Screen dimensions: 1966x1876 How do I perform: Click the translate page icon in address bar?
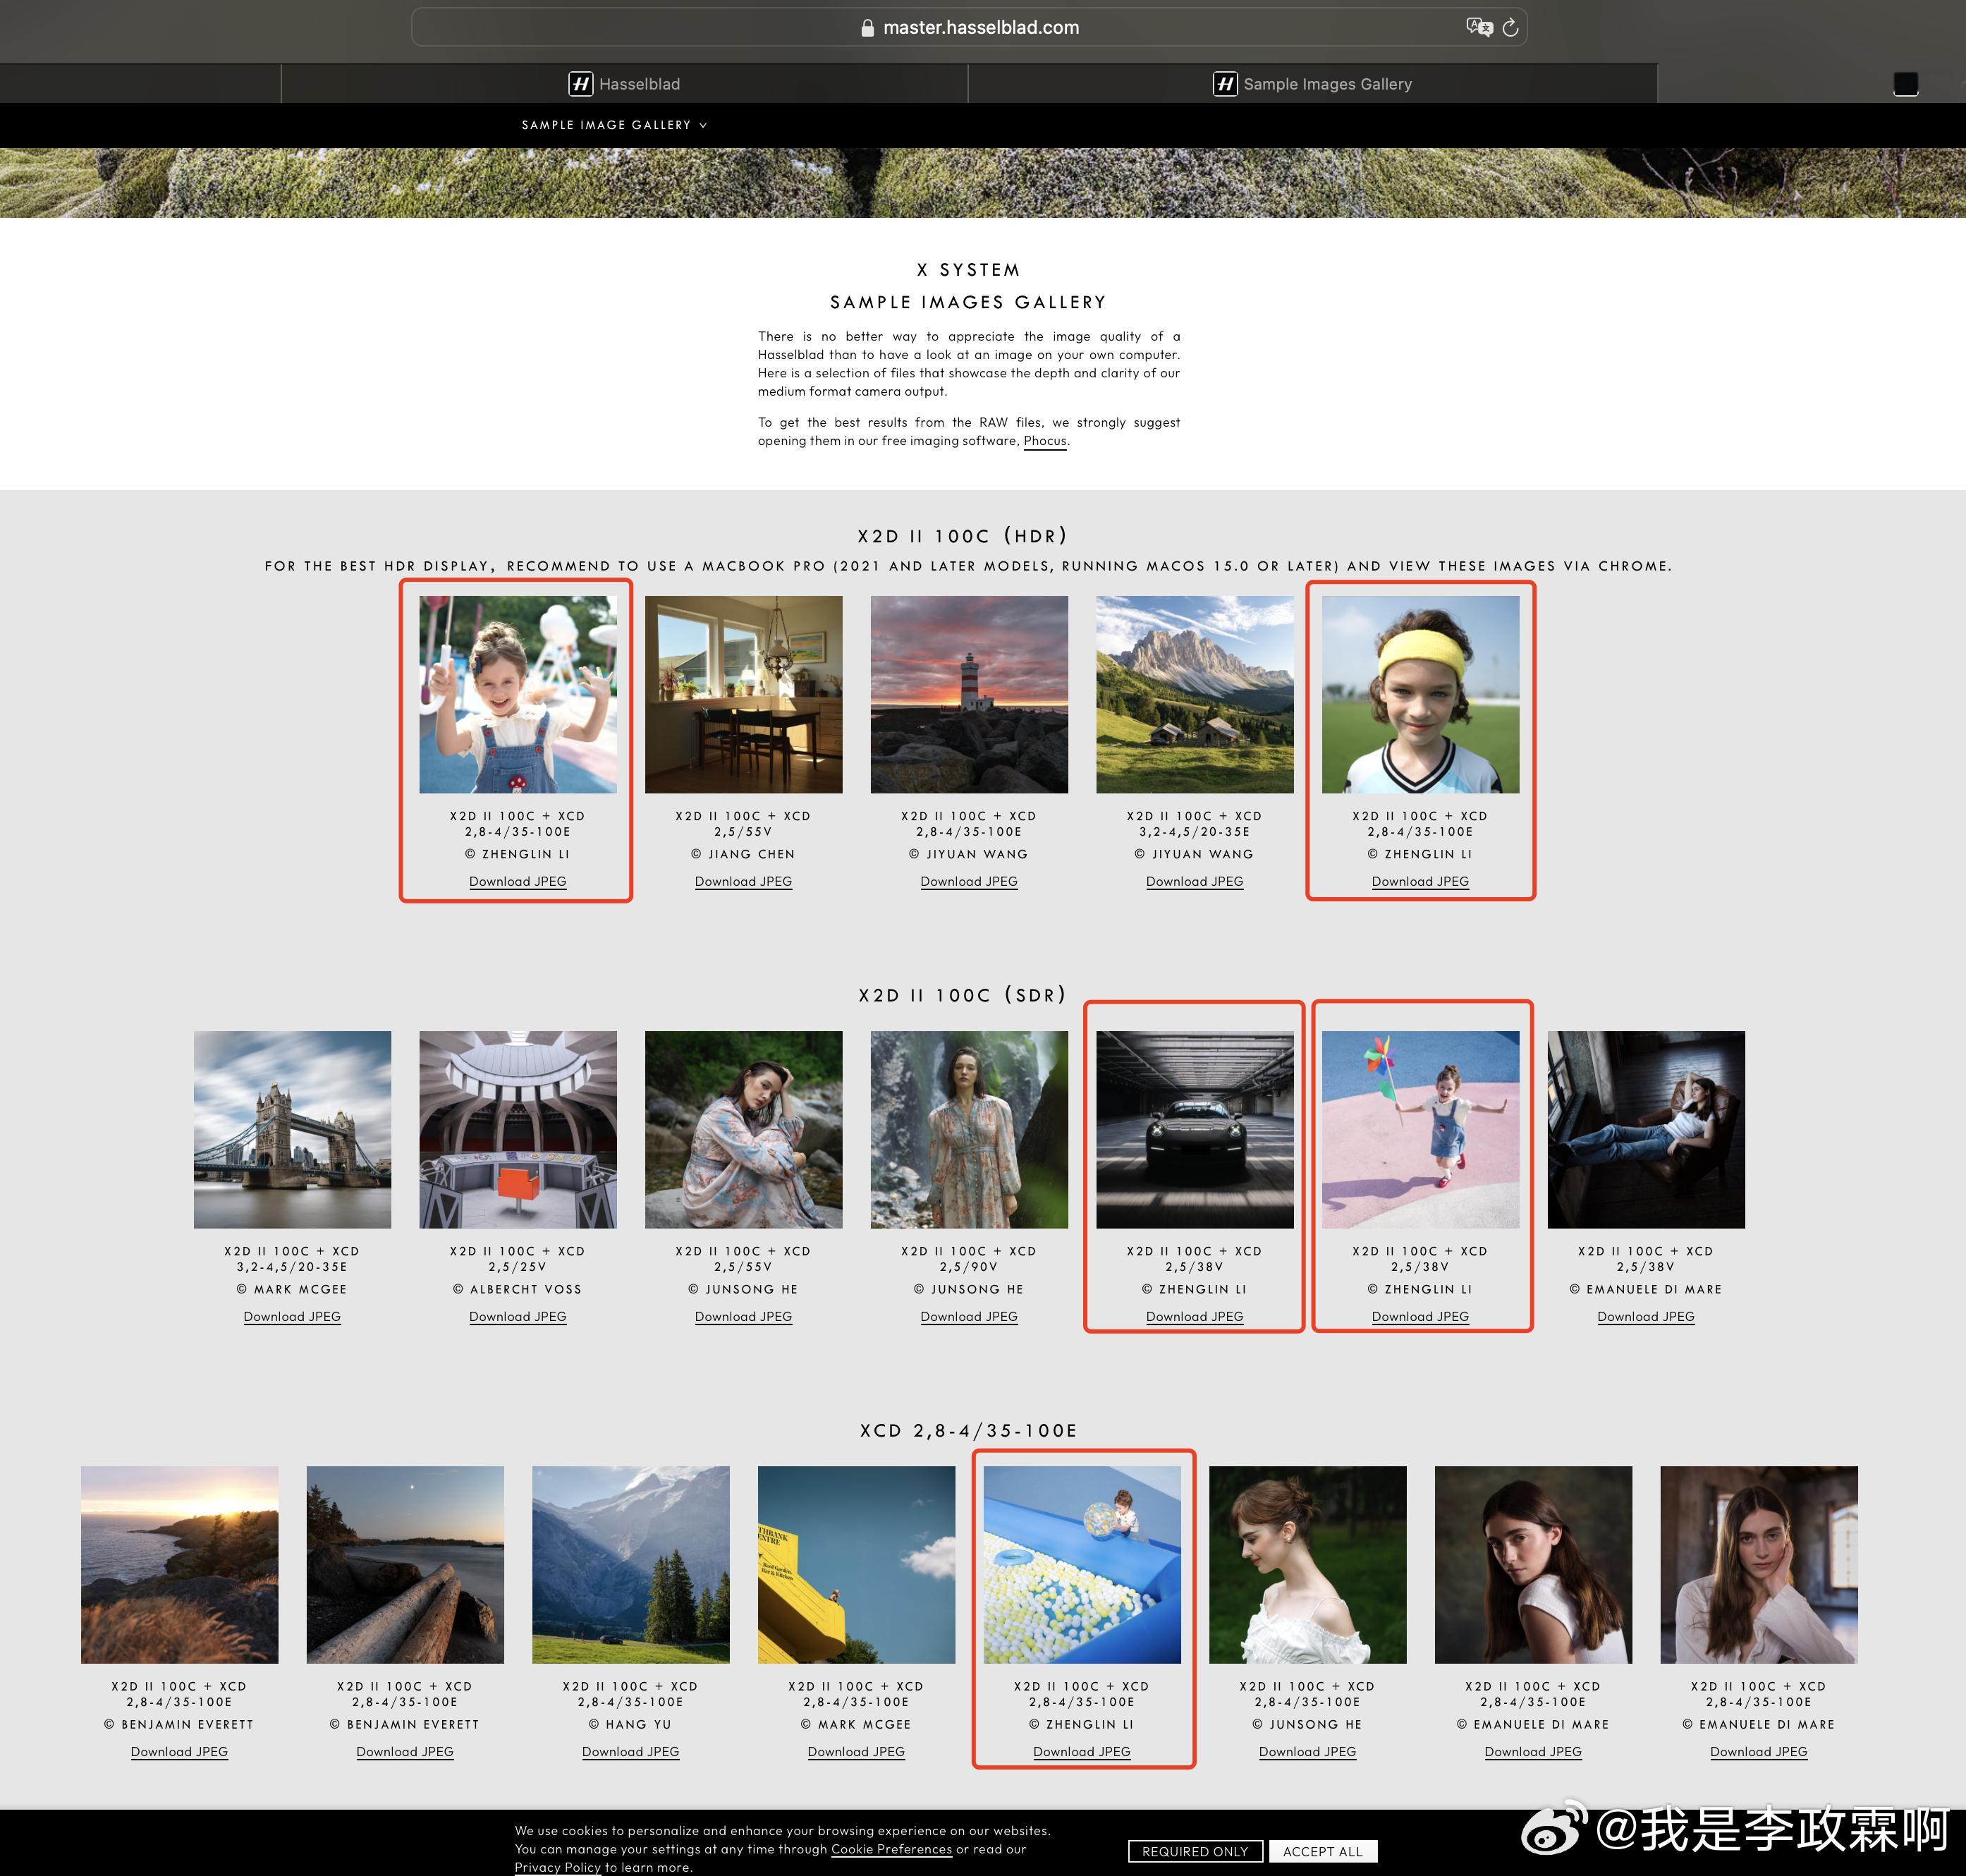[1479, 27]
